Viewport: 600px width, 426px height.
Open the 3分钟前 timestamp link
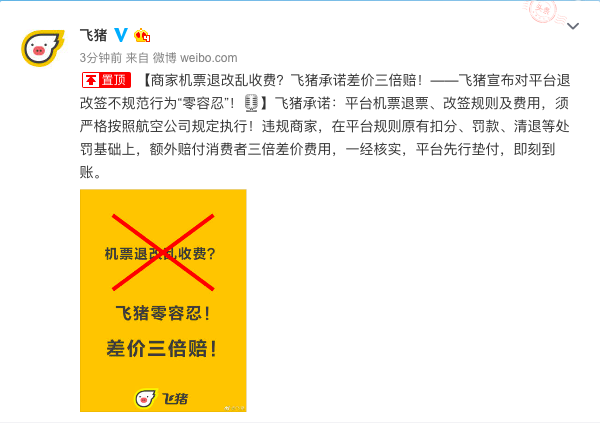pyautogui.click(x=101, y=58)
